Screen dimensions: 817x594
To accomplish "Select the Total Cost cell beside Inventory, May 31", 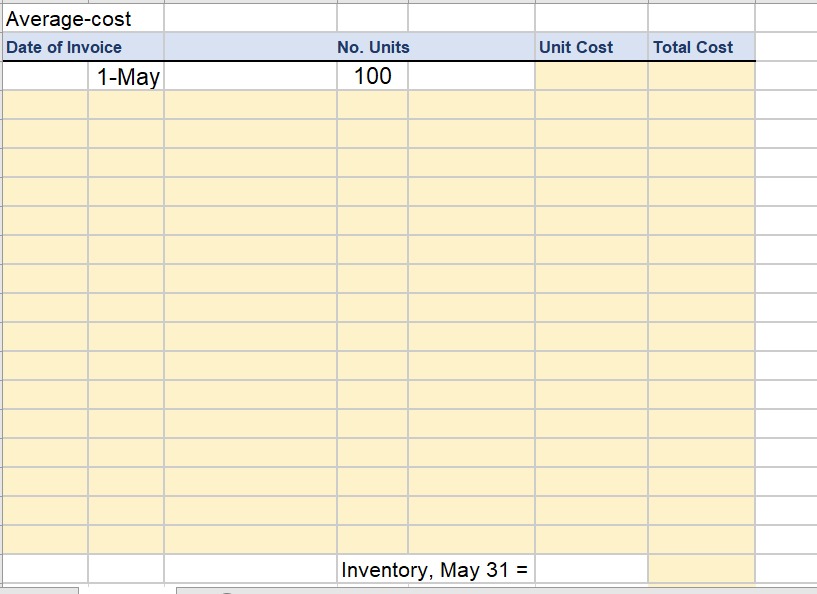I will tap(701, 569).
